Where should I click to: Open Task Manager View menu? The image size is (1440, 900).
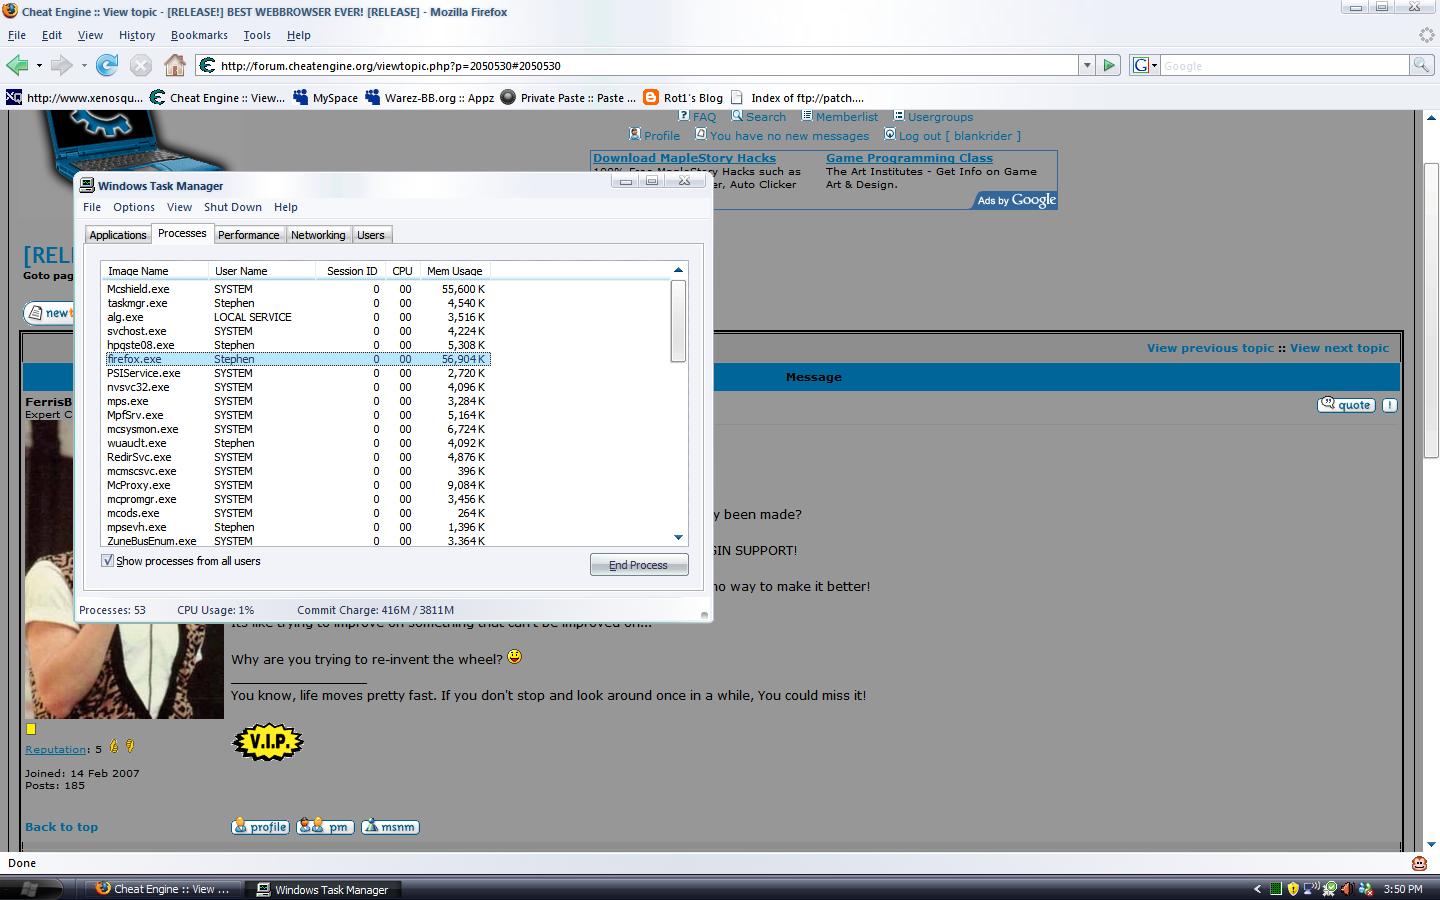[x=179, y=207]
